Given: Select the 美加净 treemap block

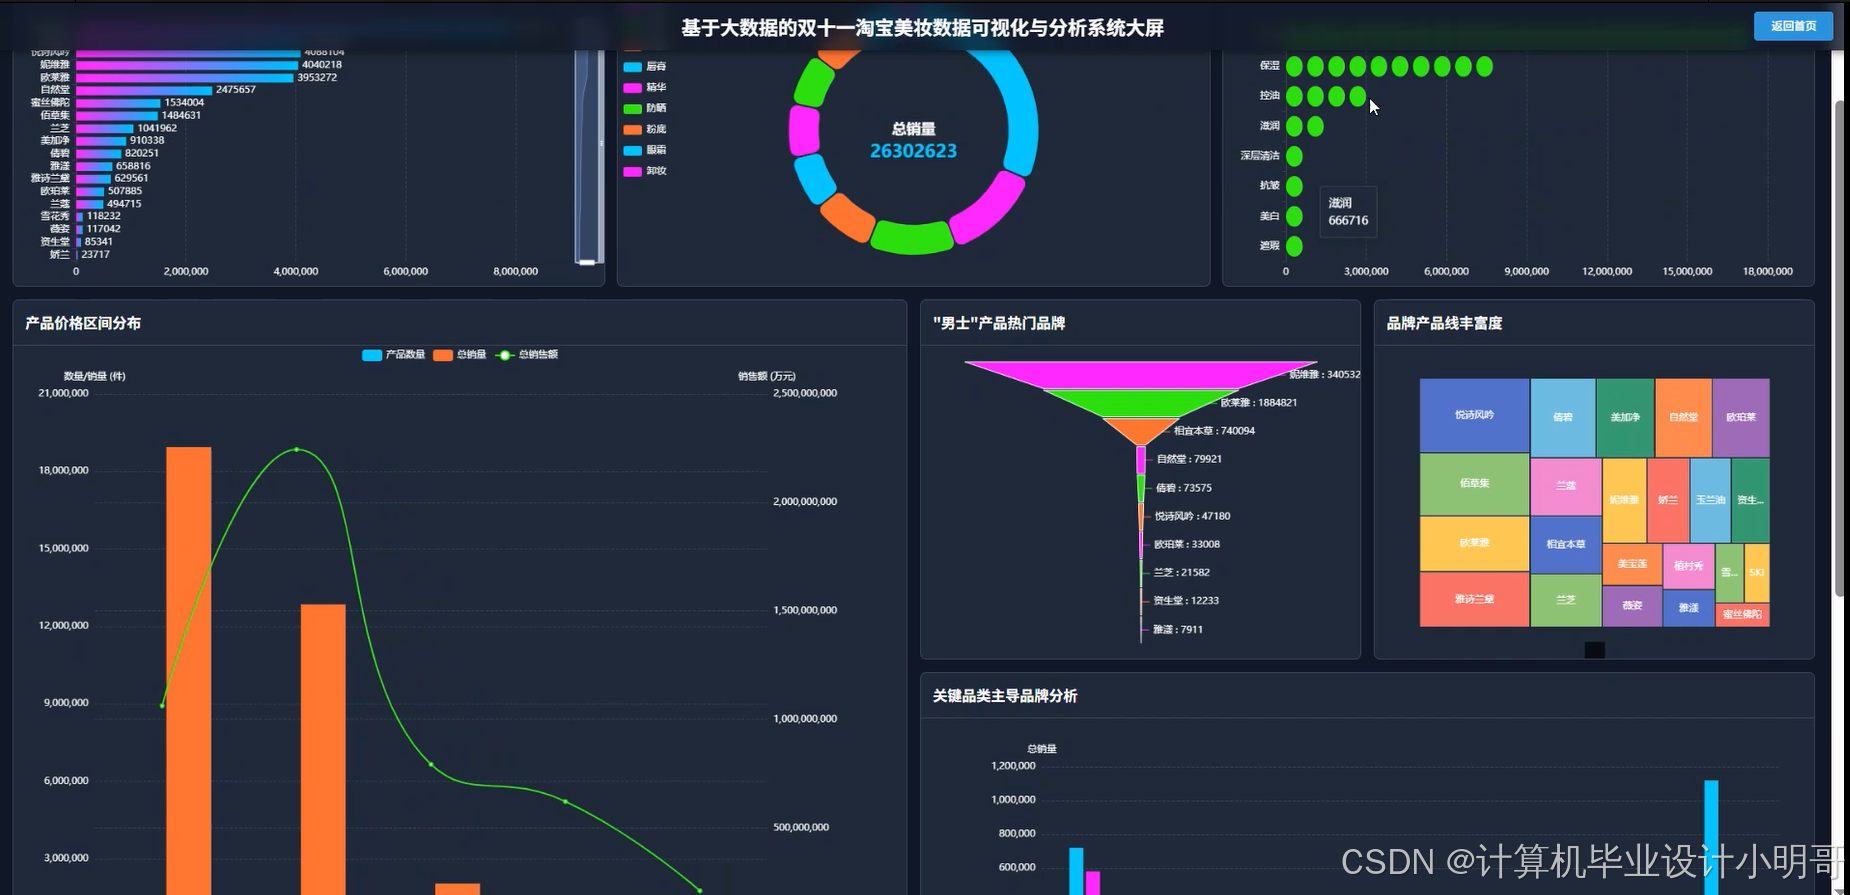Looking at the screenshot, I should 1625,417.
